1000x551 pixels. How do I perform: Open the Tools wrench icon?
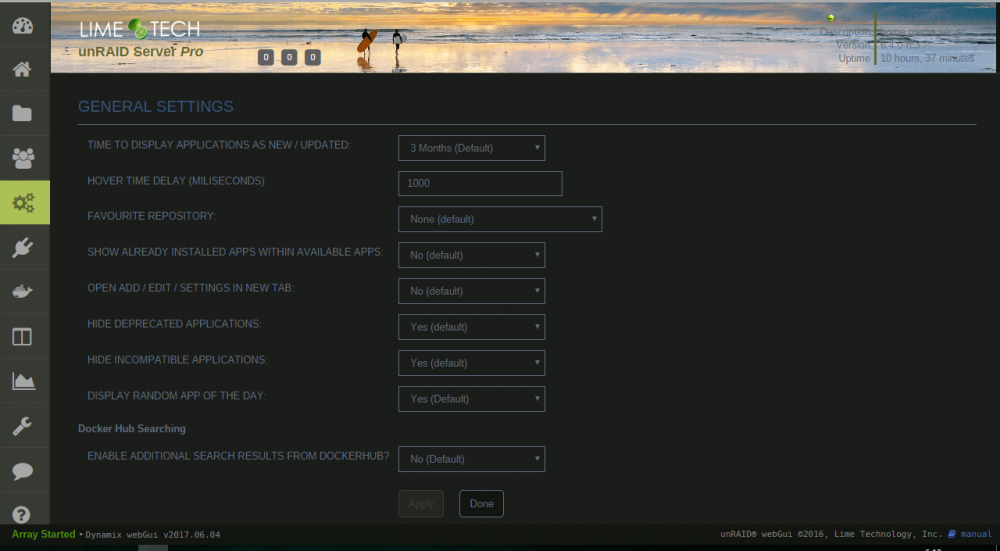pos(23,425)
